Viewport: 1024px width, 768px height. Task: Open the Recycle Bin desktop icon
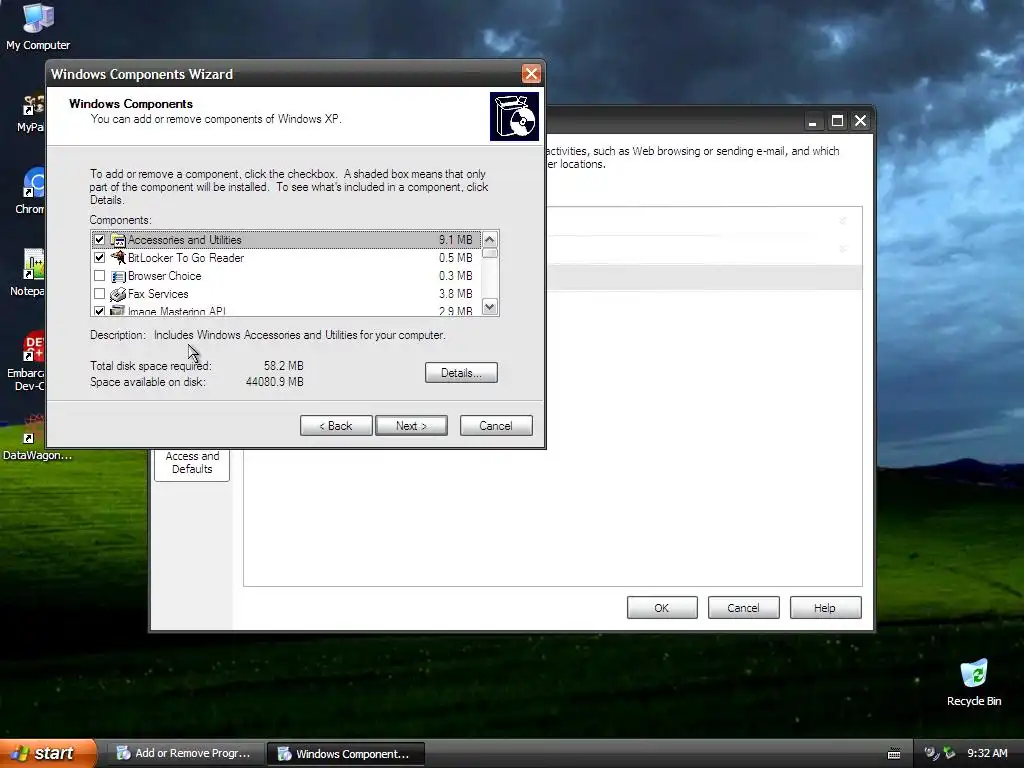tap(974, 682)
